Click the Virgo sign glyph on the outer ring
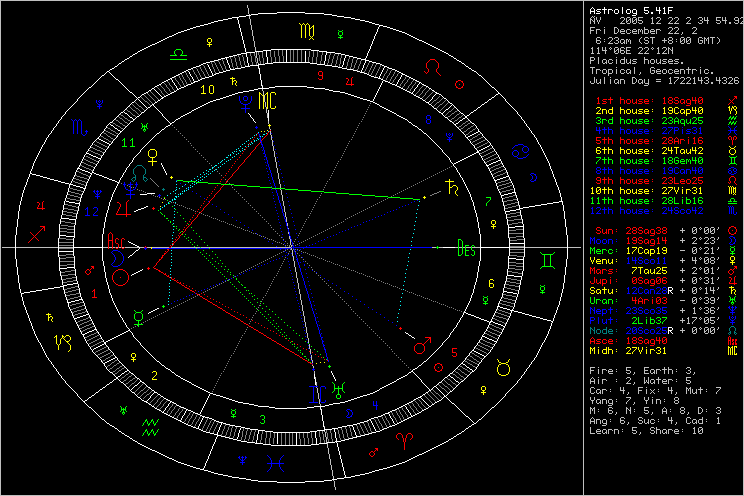The image size is (744, 496). (304, 31)
